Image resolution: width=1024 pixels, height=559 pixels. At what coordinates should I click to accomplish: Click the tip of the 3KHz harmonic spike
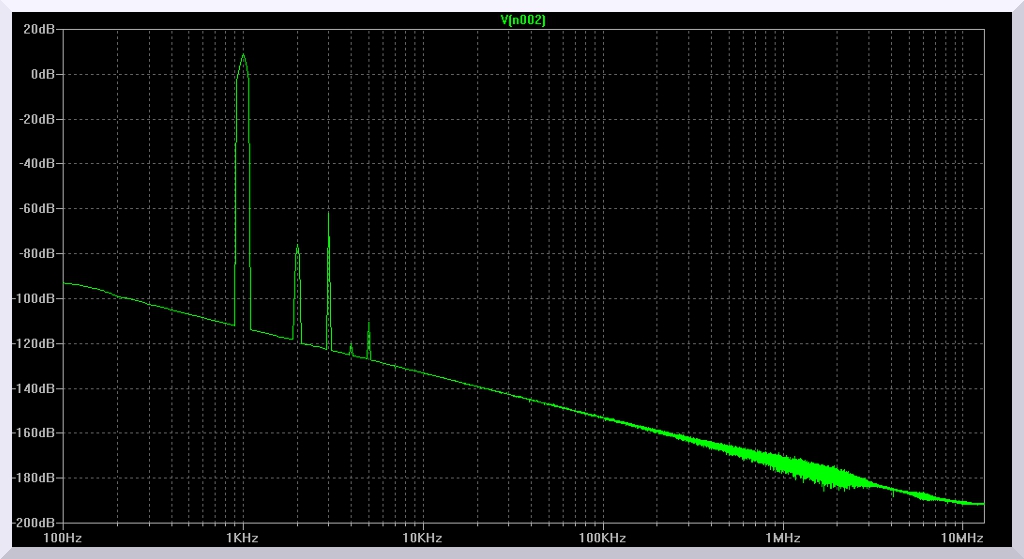click(328, 213)
